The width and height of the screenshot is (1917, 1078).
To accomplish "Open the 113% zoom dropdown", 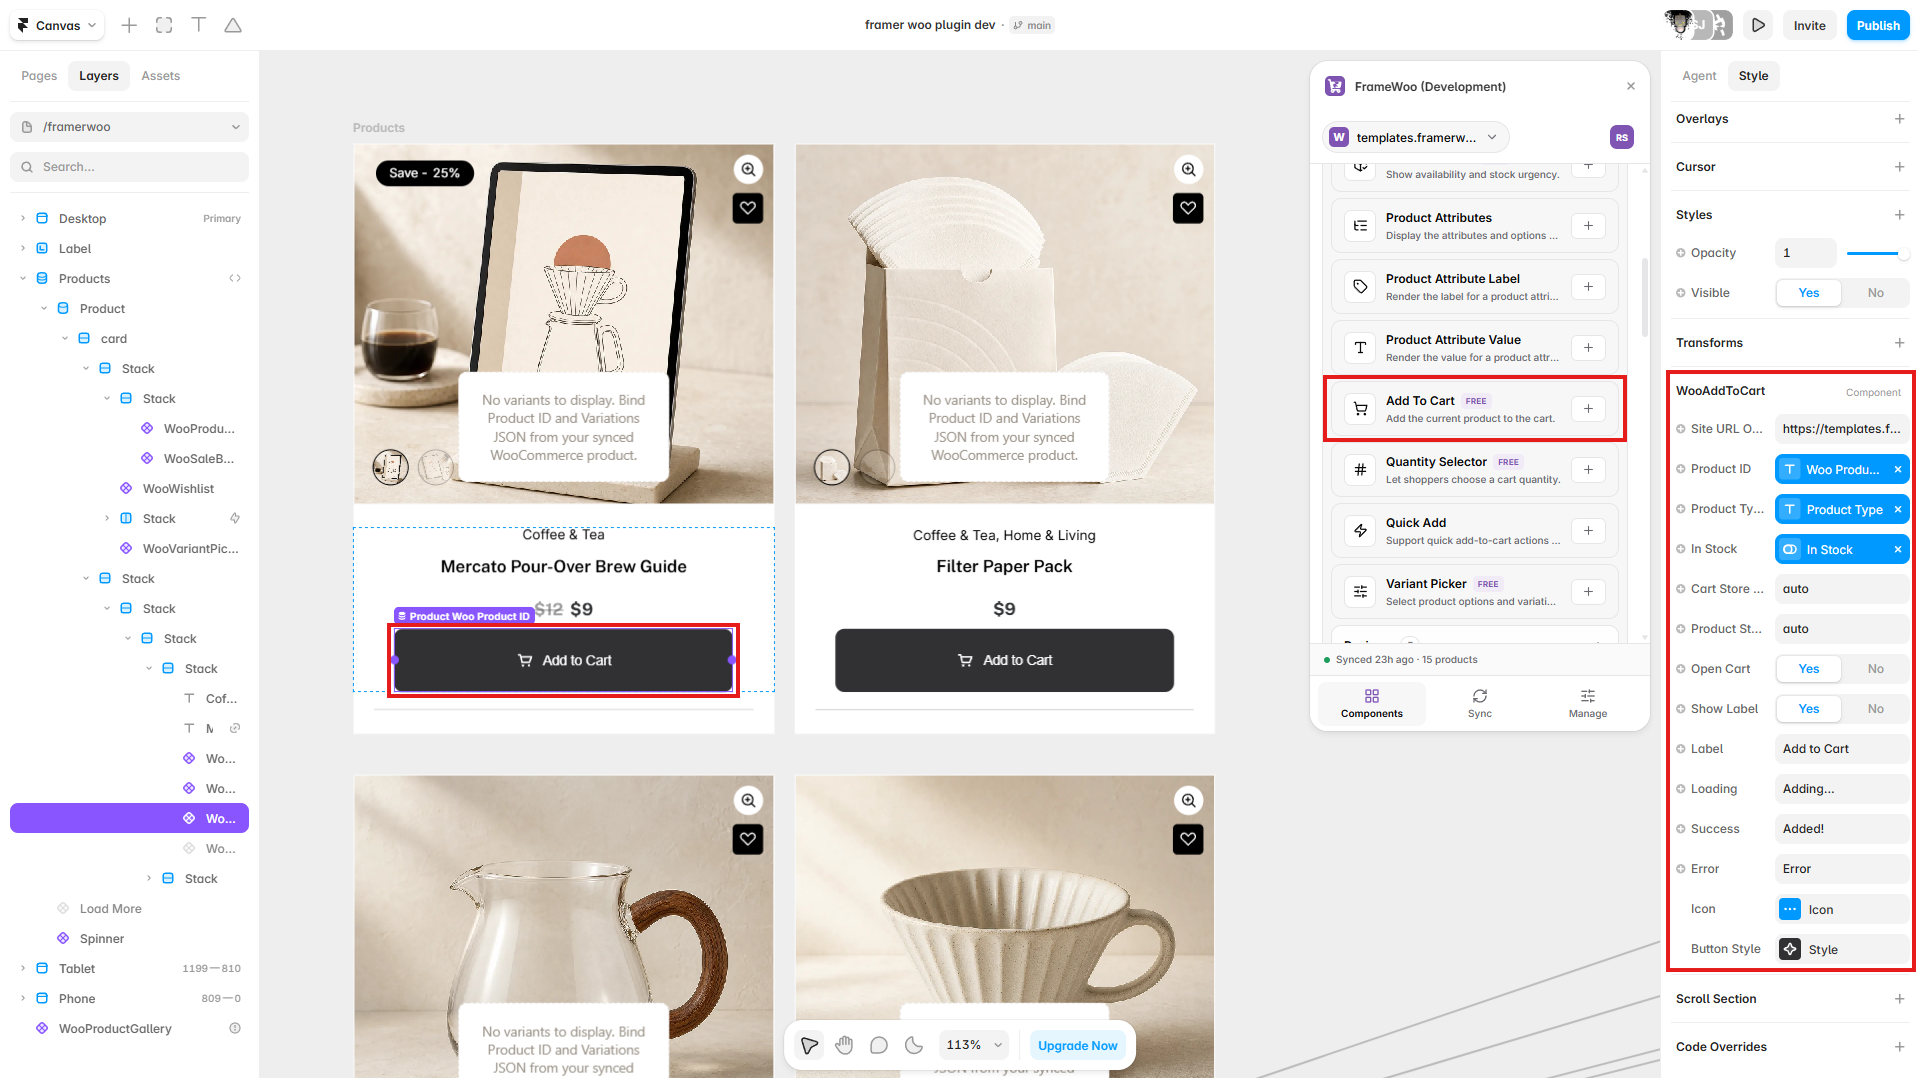I will click(973, 1045).
